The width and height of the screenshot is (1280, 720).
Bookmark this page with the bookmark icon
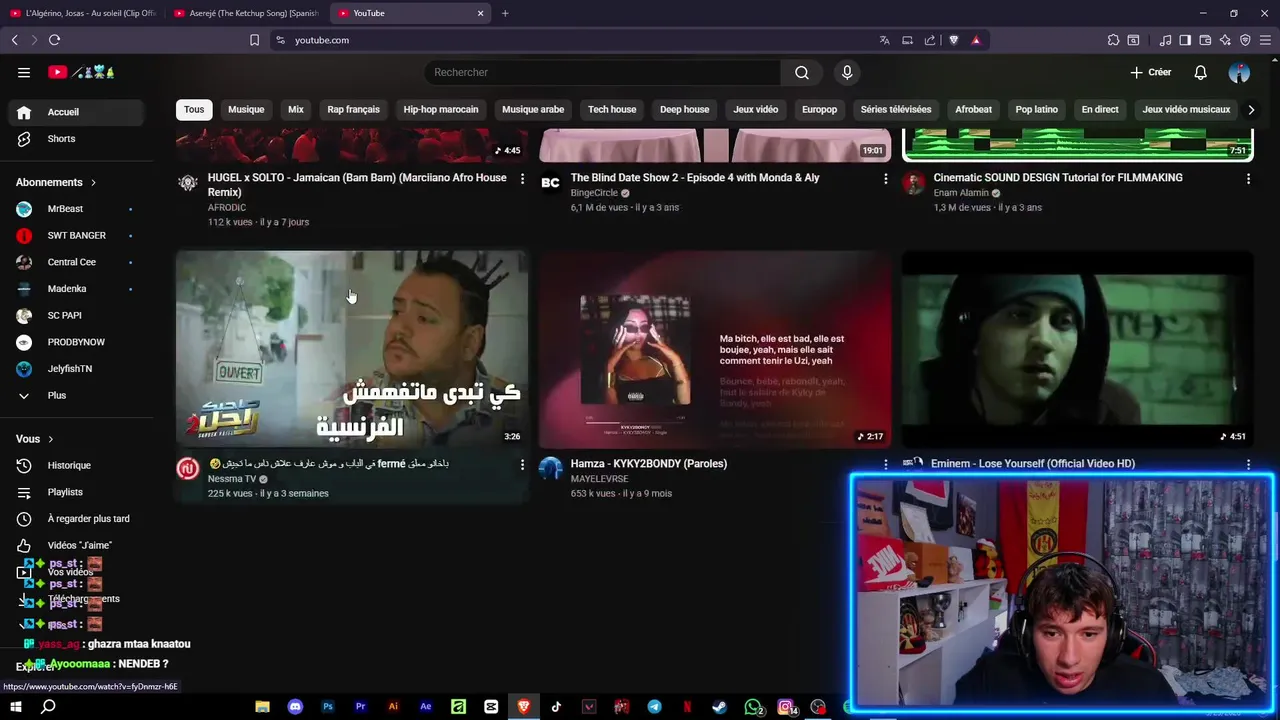coord(254,40)
